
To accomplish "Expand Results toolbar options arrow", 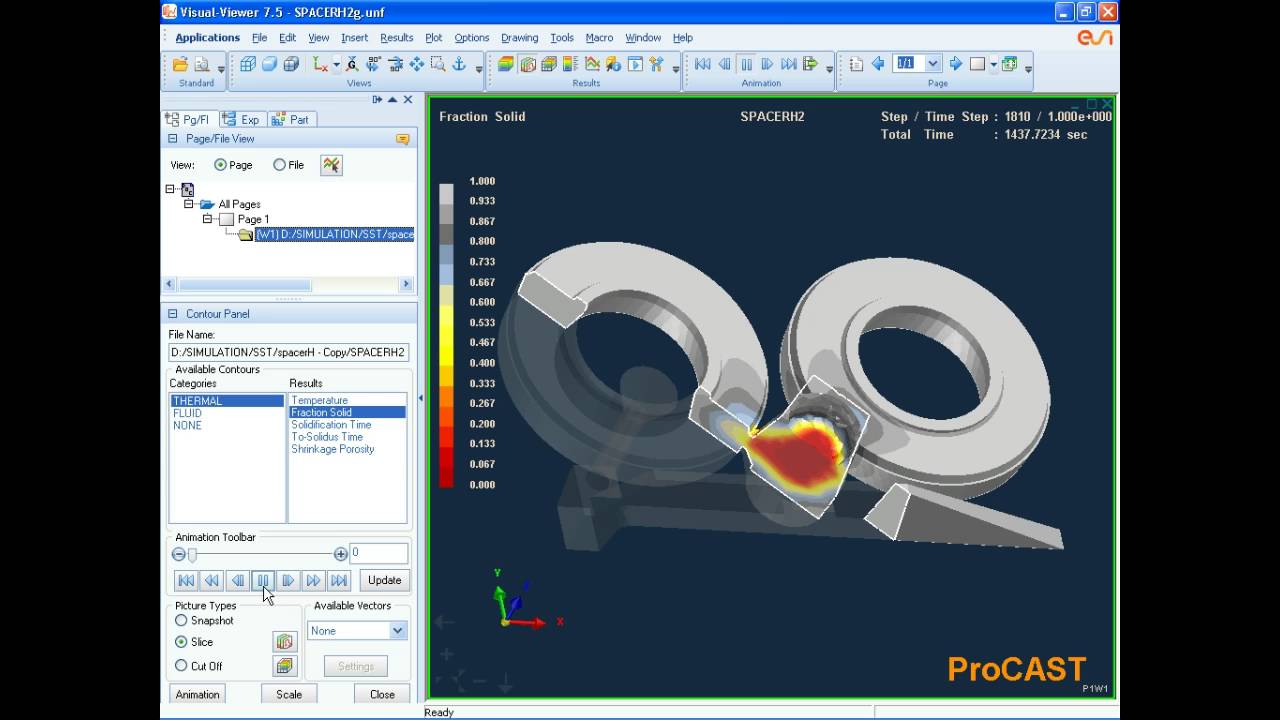I will click(676, 68).
